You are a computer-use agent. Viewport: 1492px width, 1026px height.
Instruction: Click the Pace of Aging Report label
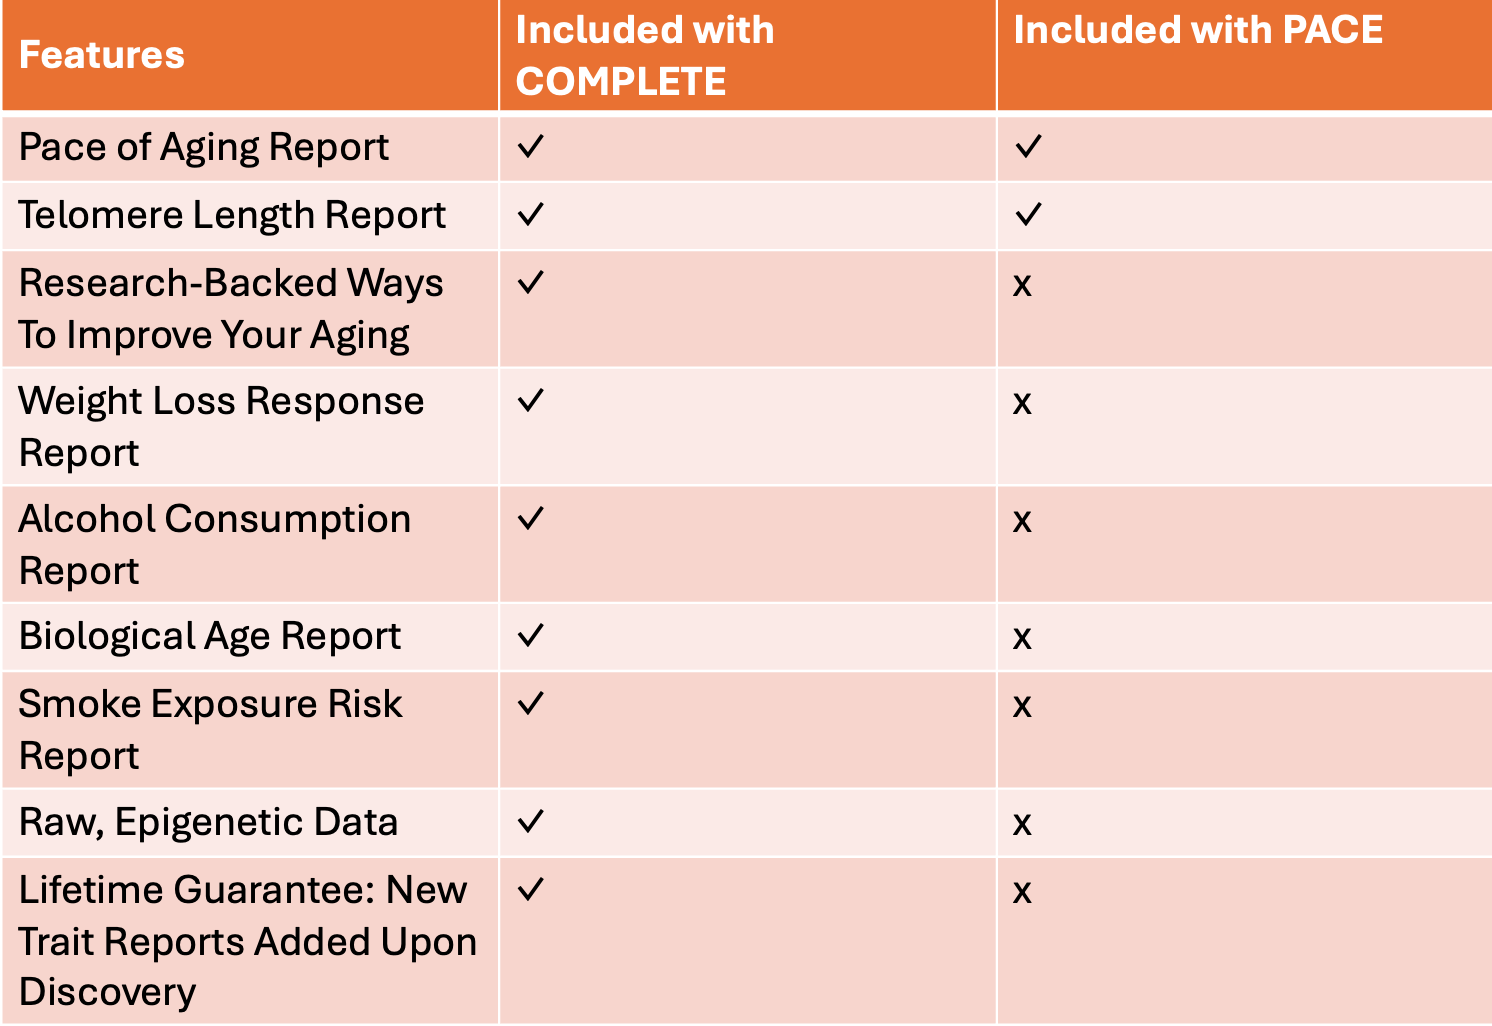tap(204, 148)
